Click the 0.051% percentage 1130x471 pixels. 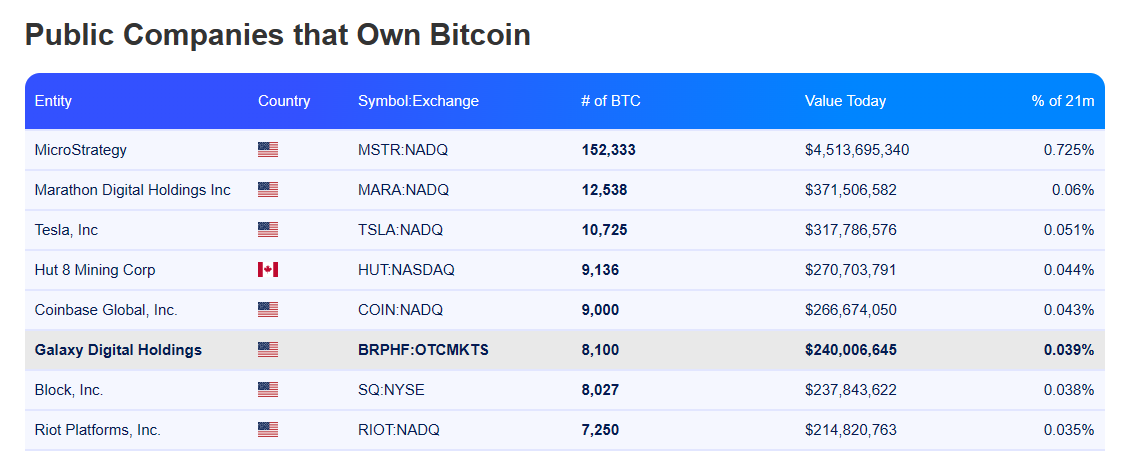click(1069, 230)
